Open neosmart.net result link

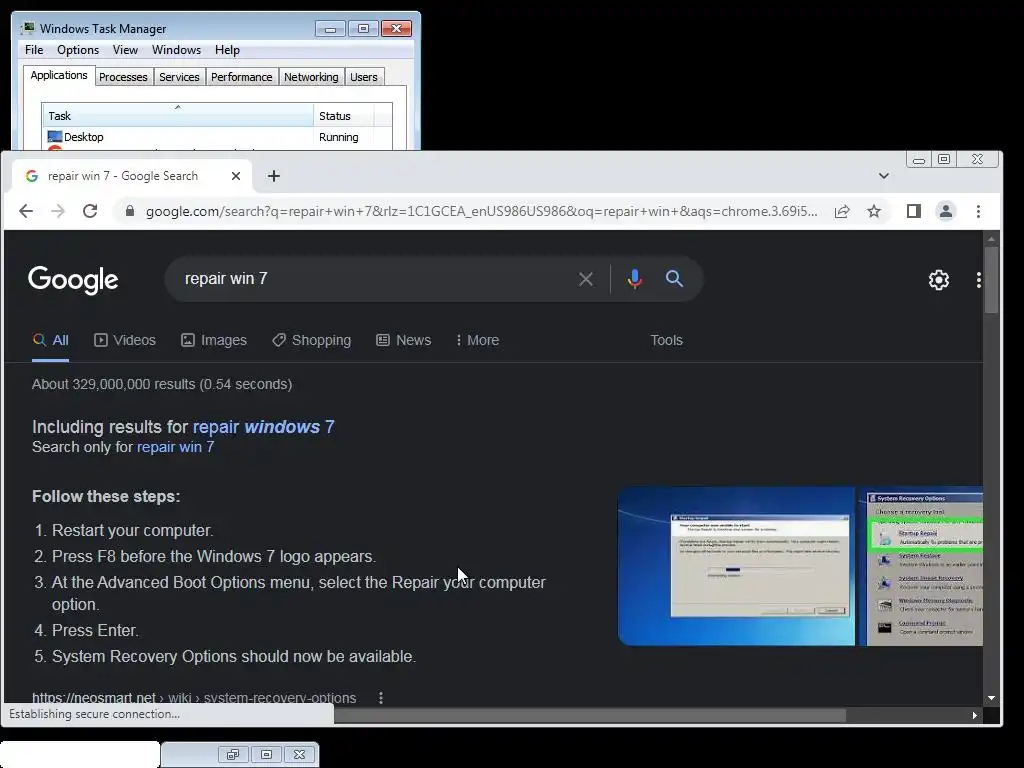(194, 697)
